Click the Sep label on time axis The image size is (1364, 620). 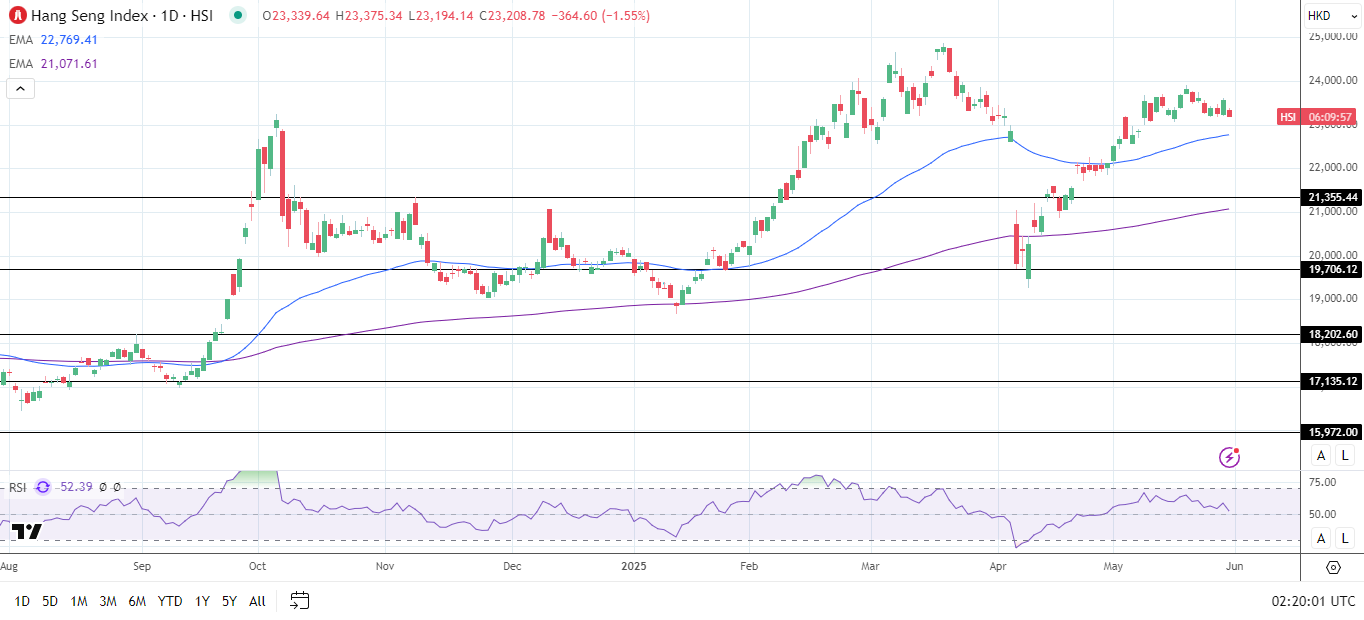click(x=141, y=566)
